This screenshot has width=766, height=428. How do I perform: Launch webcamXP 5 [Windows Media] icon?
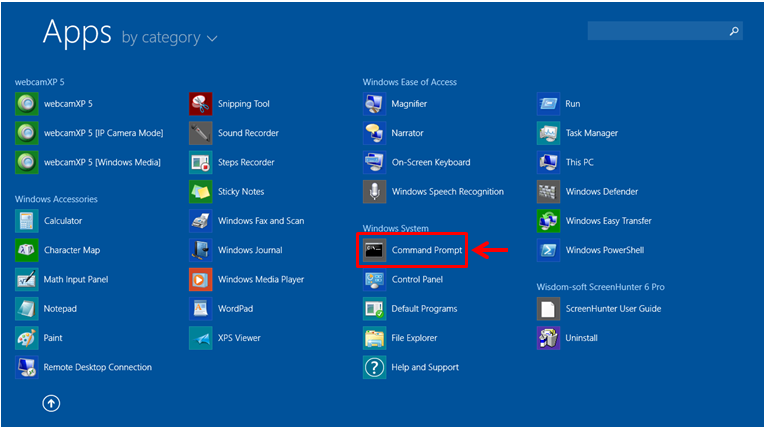(x=27, y=162)
